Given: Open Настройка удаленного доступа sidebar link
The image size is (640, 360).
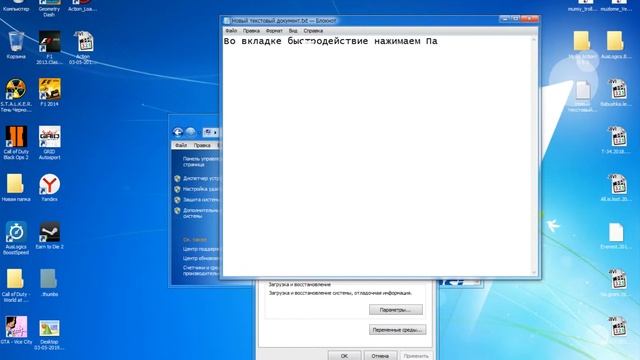Looking at the screenshot, I should point(201,189).
